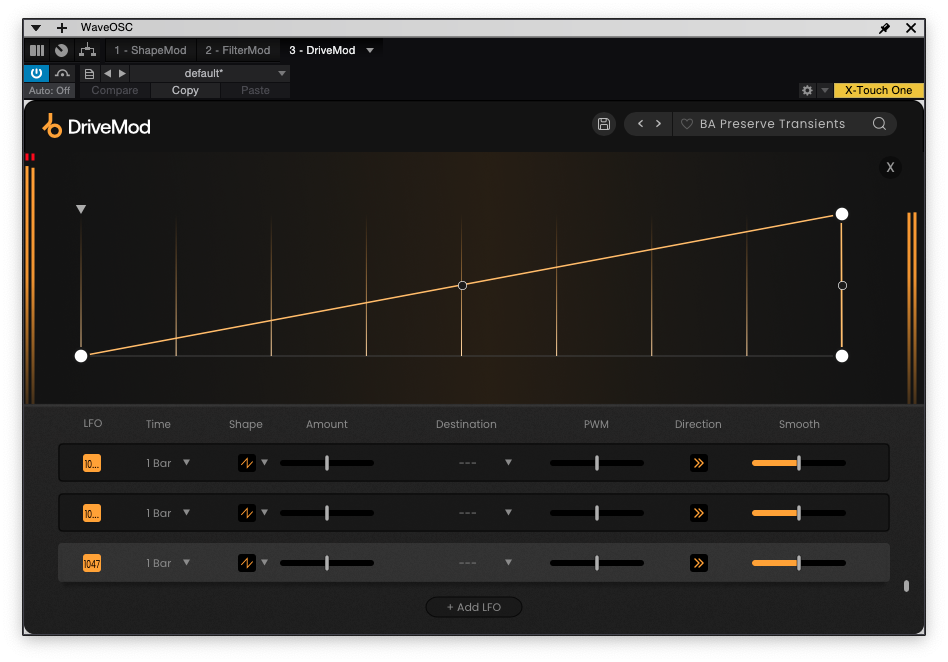Go to previous host preset arrow
The width and height of the screenshot is (948, 662).
coord(108,73)
